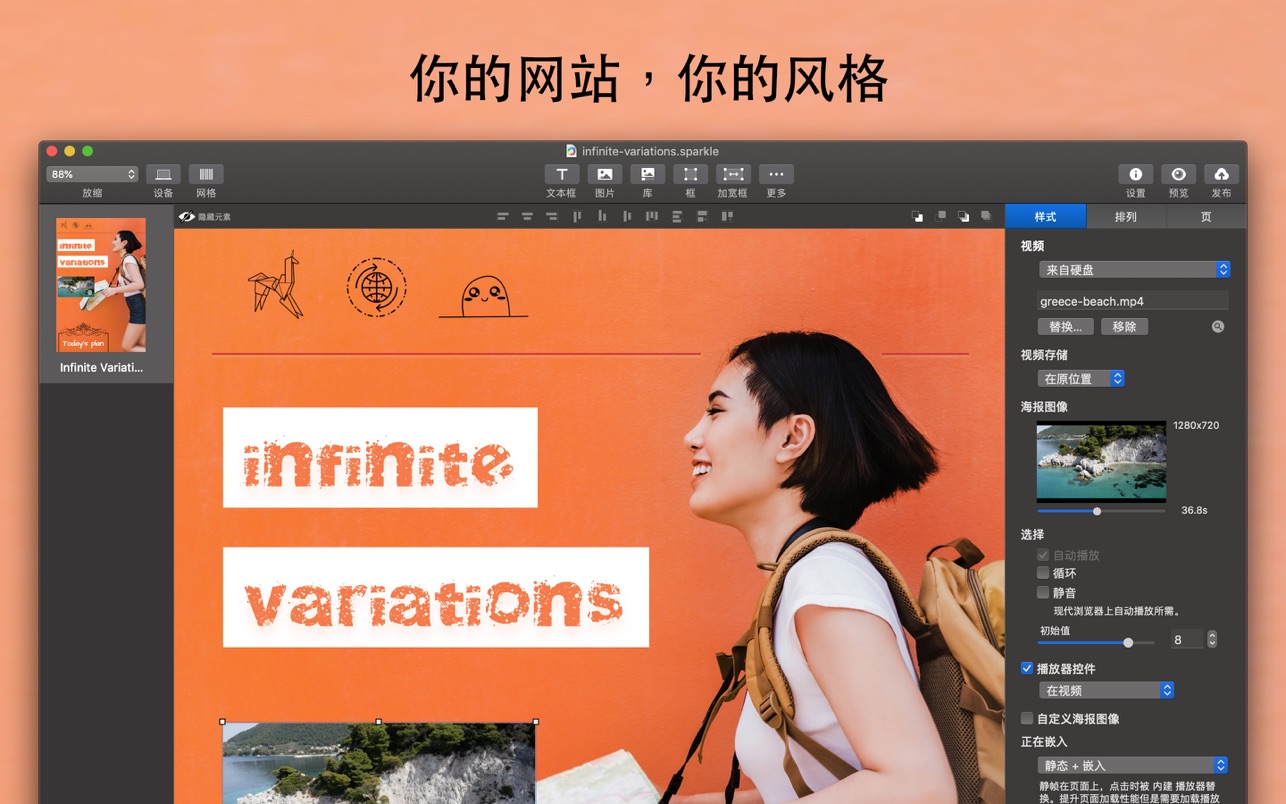Click the poster image preview thumbnail

pyautogui.click(x=1101, y=461)
